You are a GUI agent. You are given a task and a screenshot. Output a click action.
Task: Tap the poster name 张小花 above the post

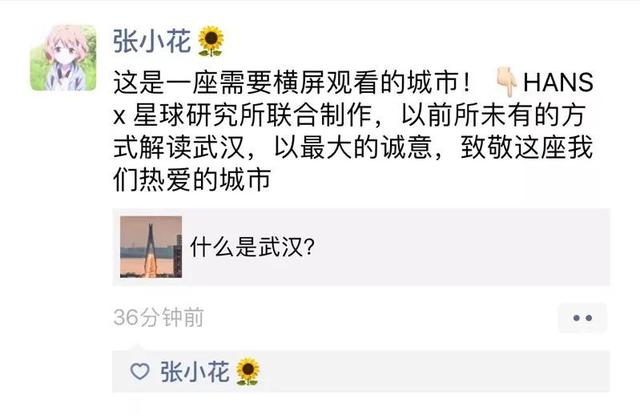tap(152, 41)
